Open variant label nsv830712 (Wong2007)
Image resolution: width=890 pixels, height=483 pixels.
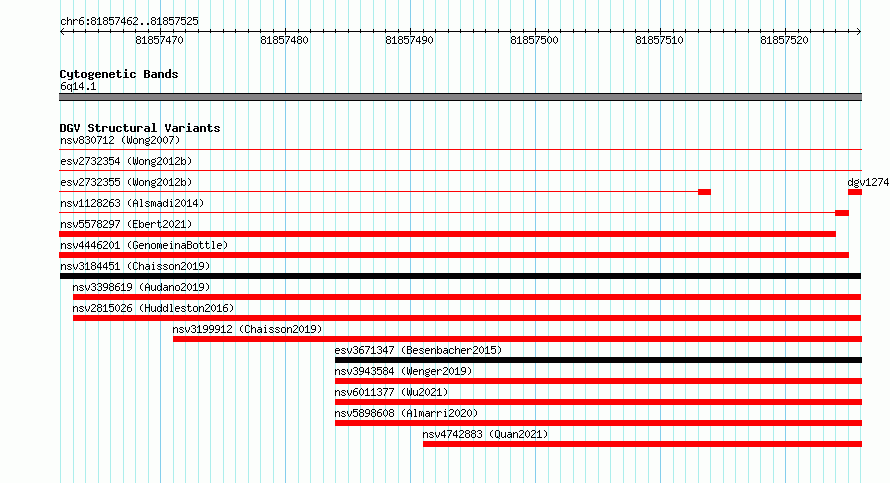(120, 140)
